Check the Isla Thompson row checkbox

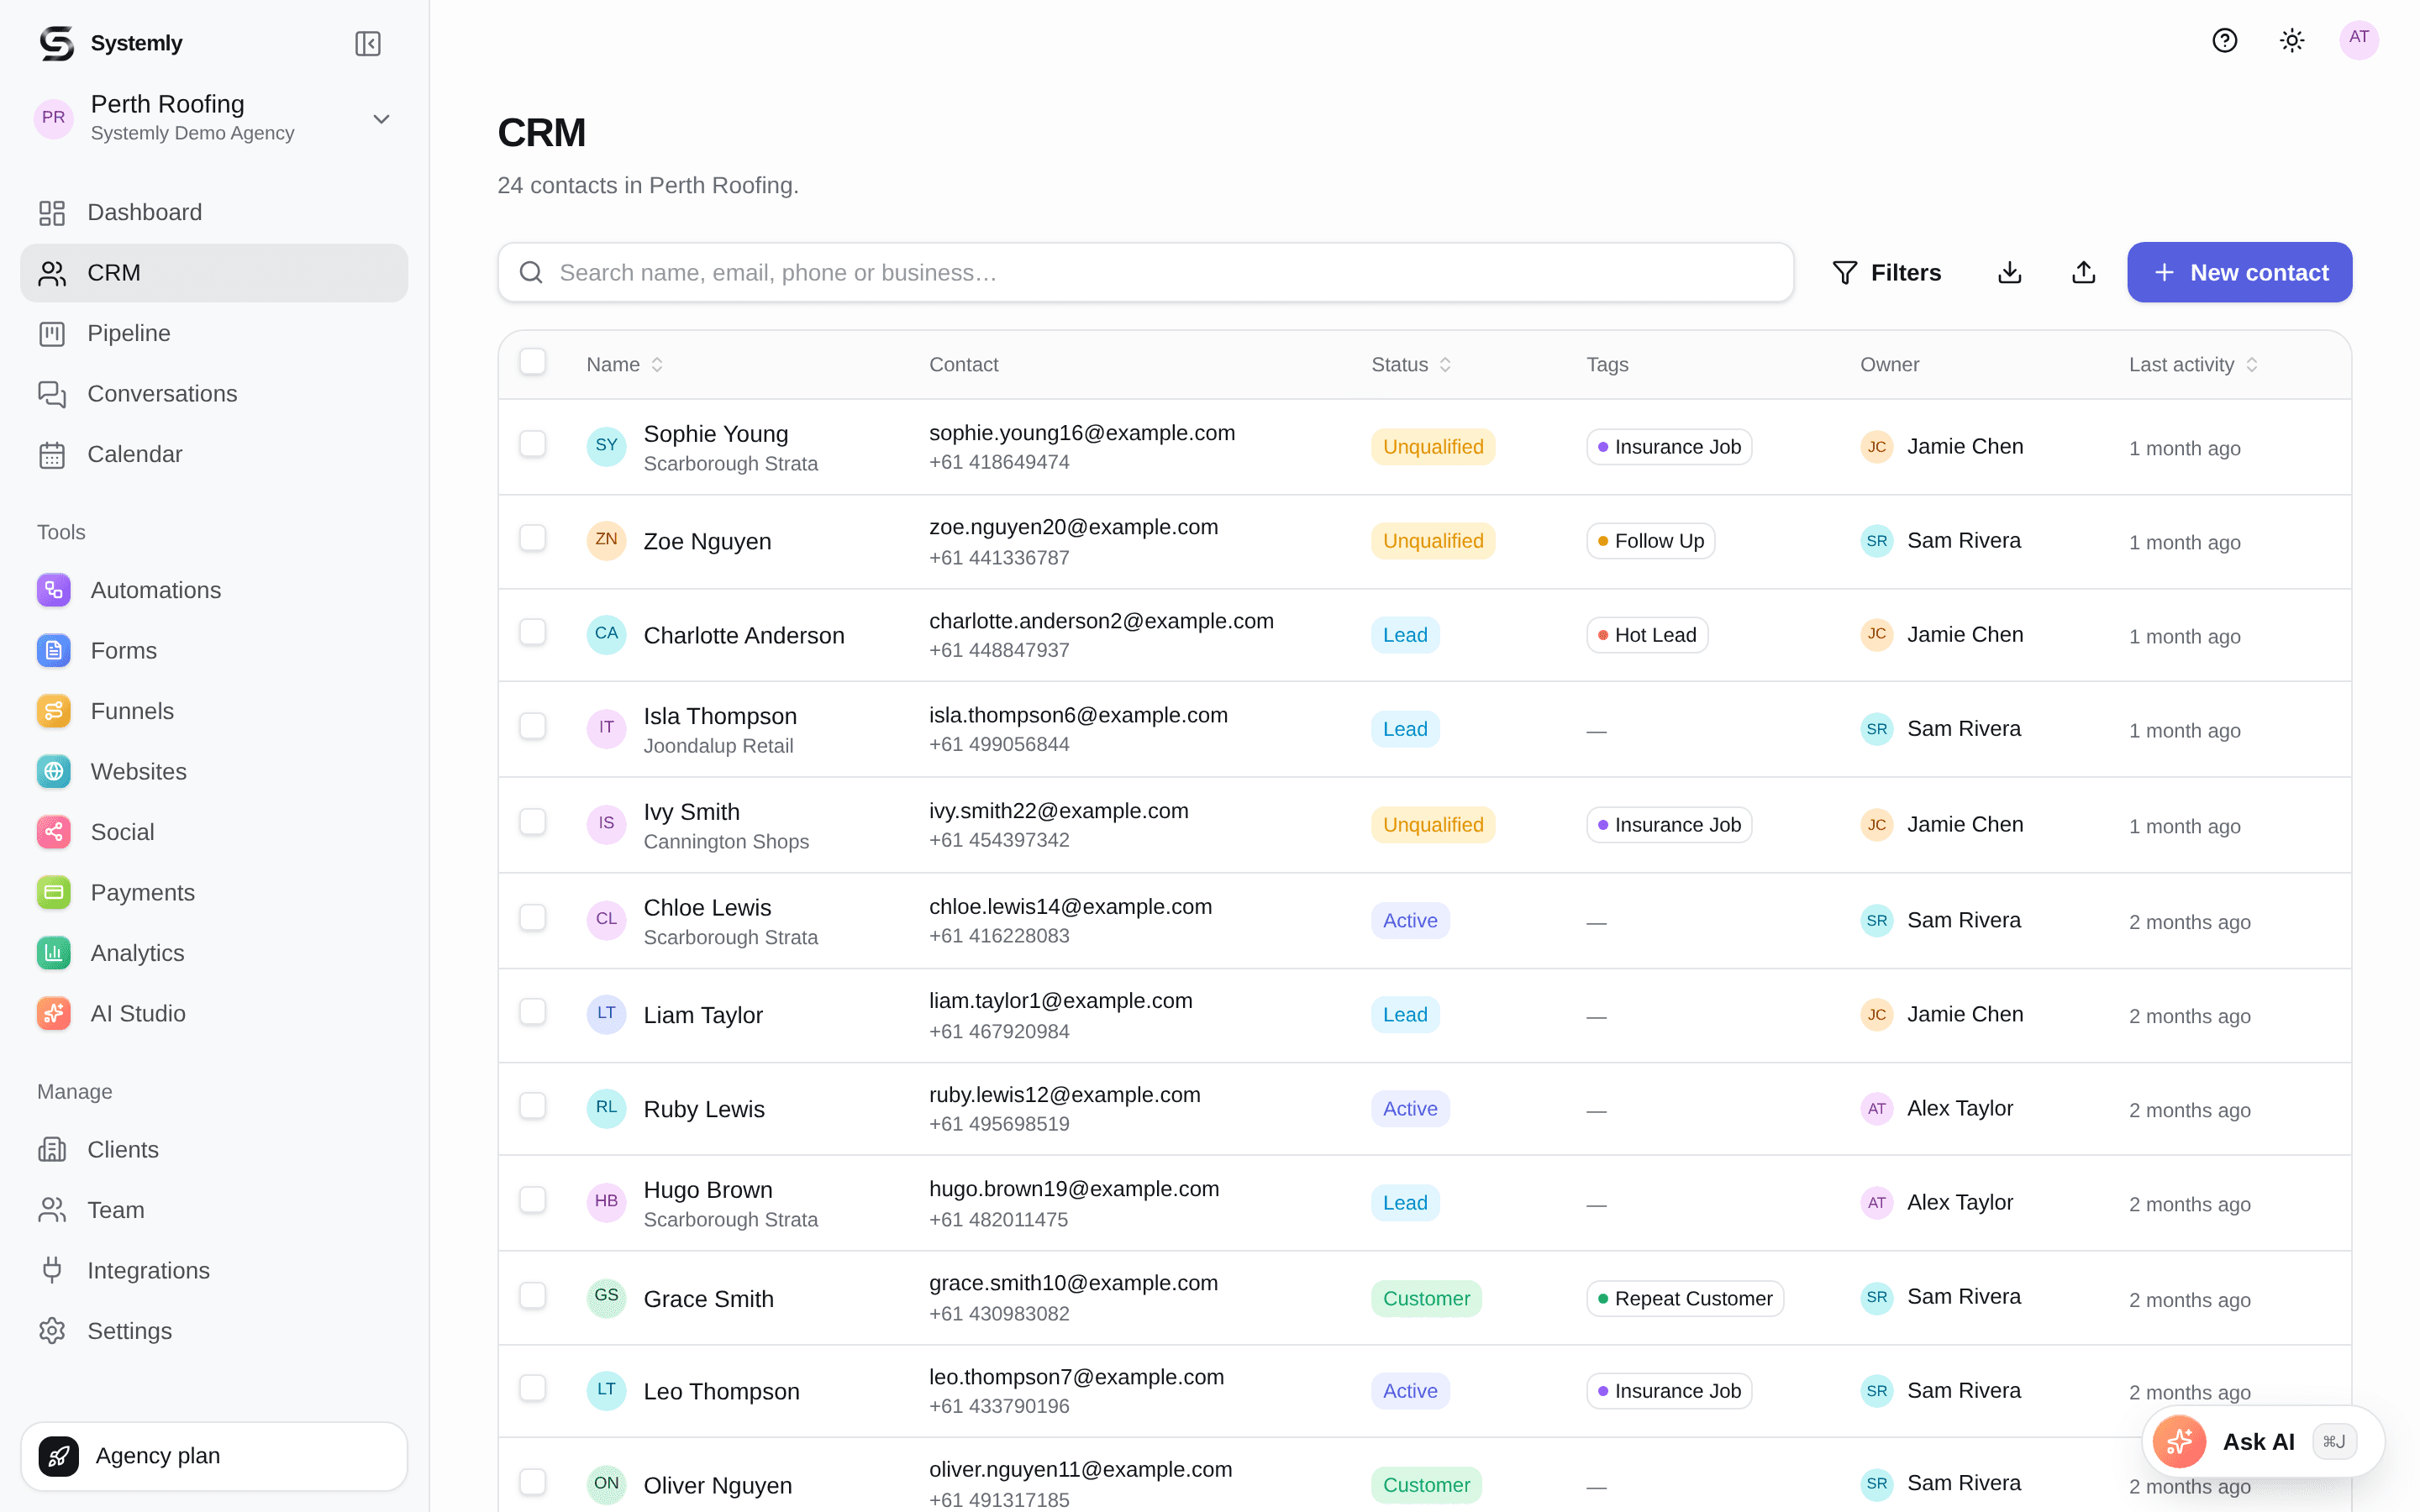coord(533,726)
